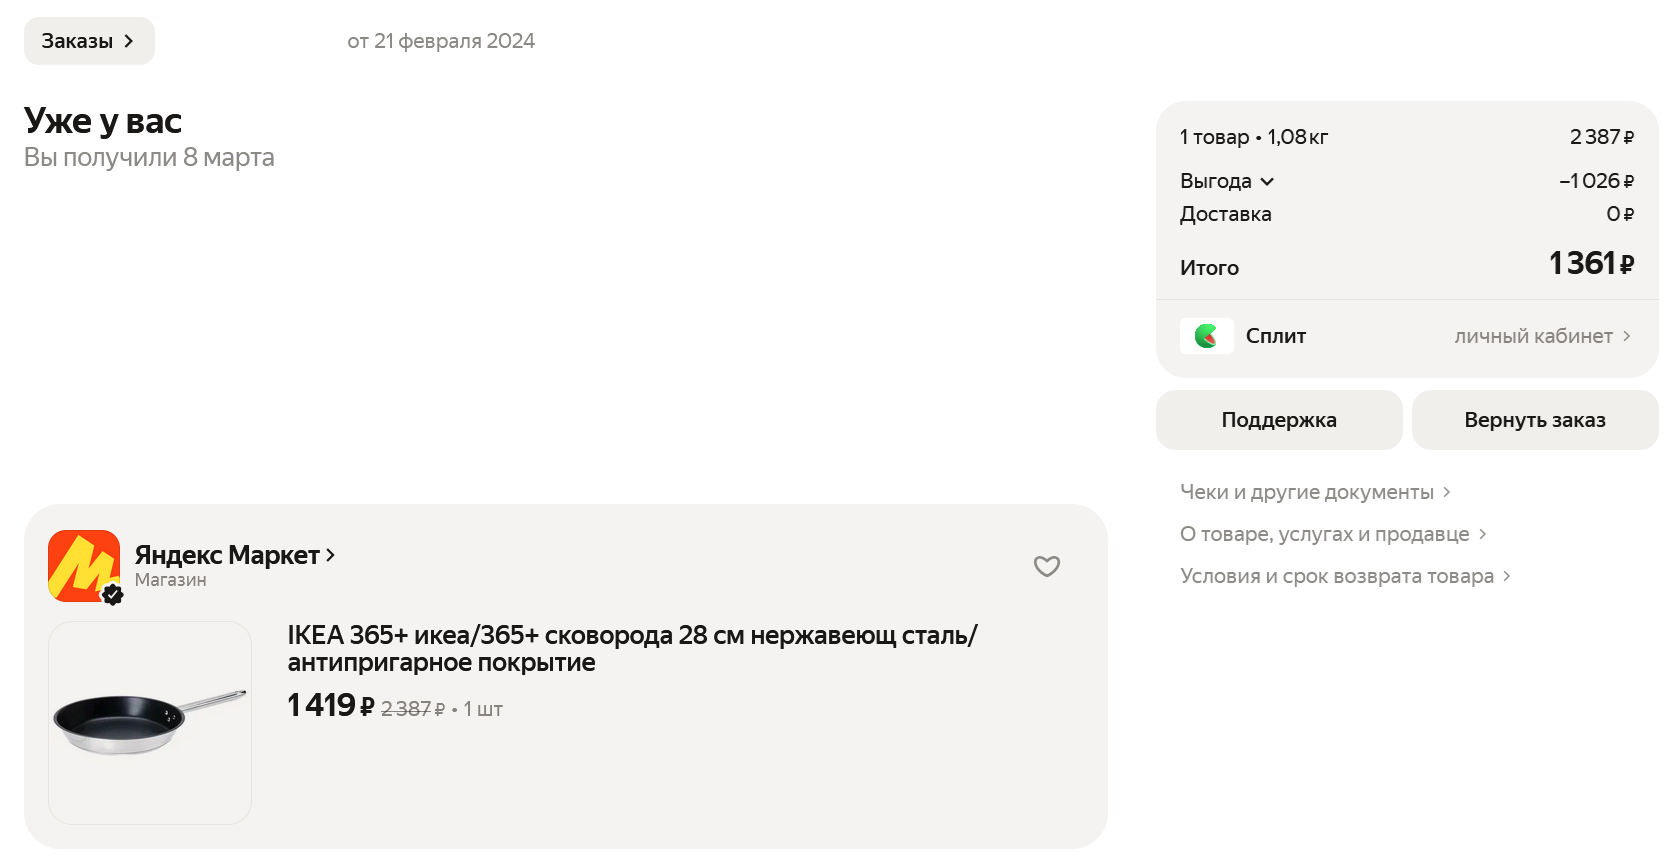Add the pan to favorites with the heart icon
Image resolution: width=1674 pixels, height=867 pixels.
pyautogui.click(x=1046, y=566)
